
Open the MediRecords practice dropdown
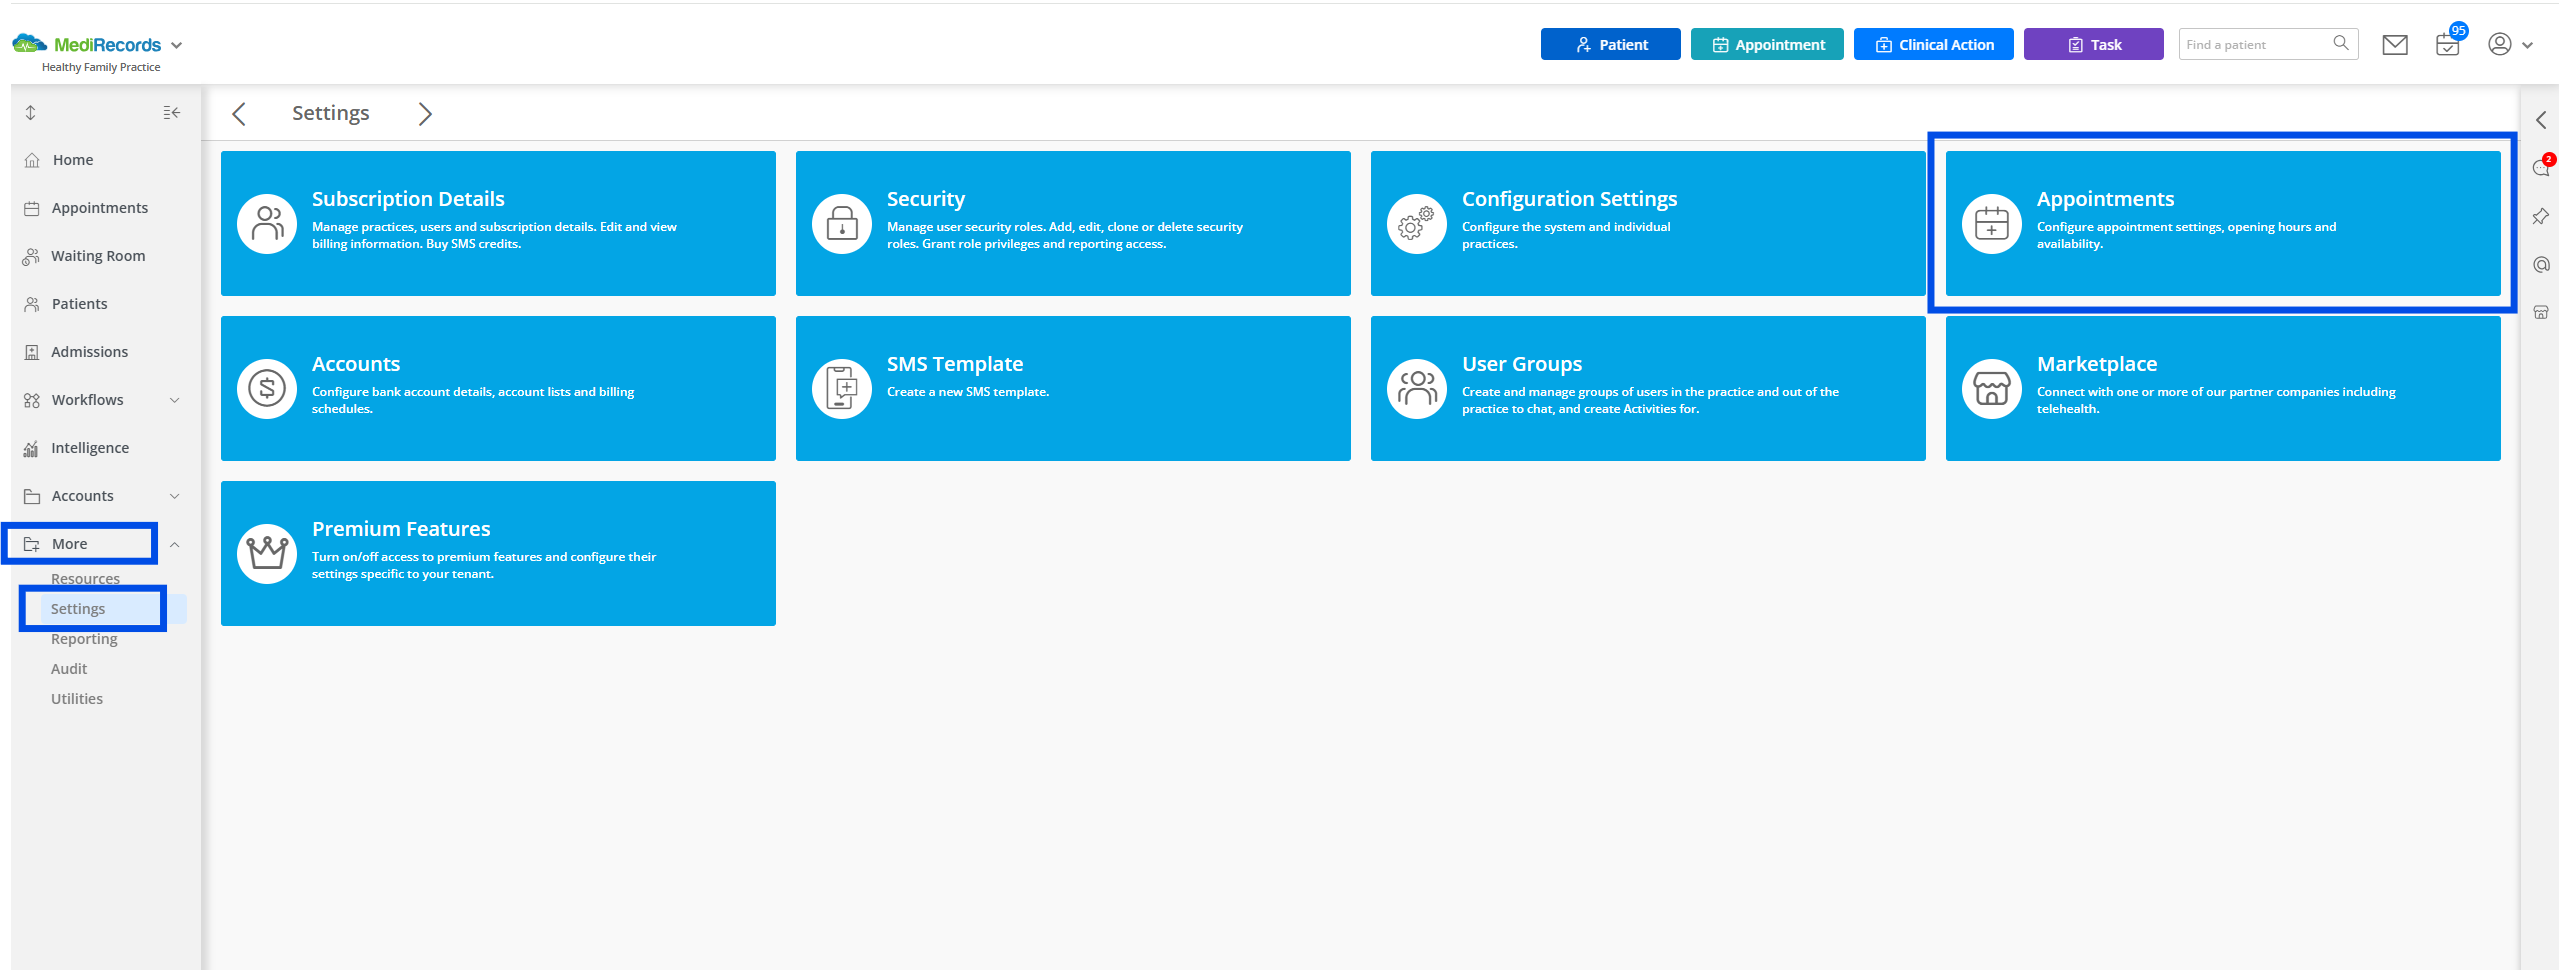[x=178, y=44]
